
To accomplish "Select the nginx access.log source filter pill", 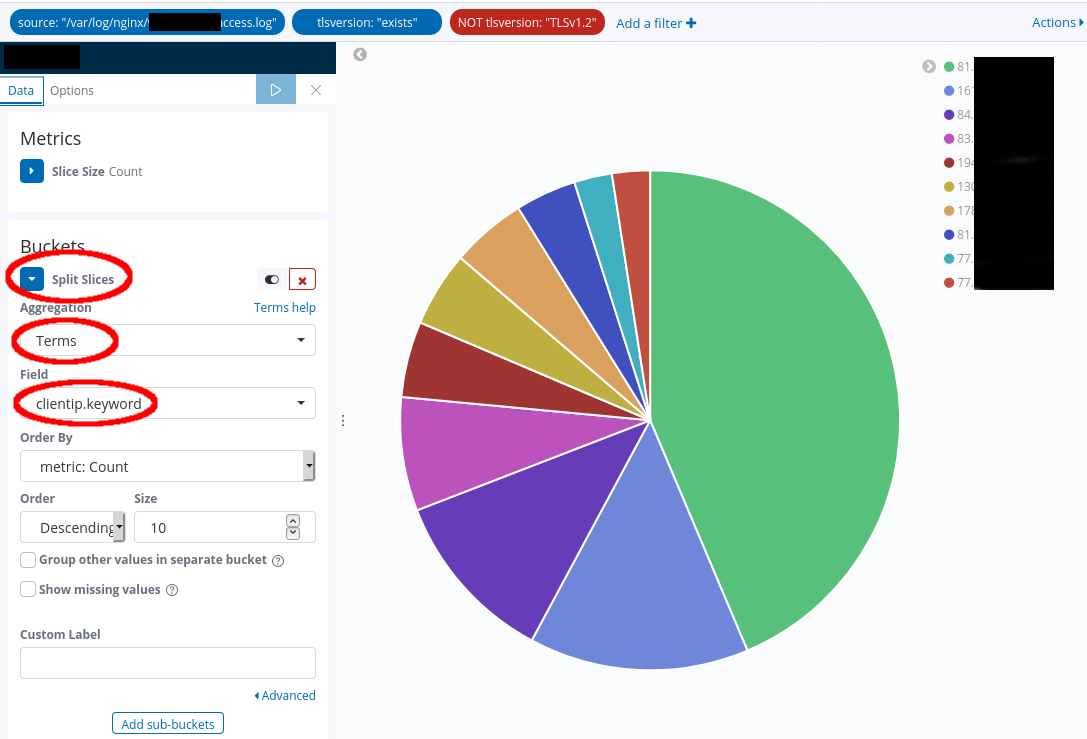I will point(147,22).
